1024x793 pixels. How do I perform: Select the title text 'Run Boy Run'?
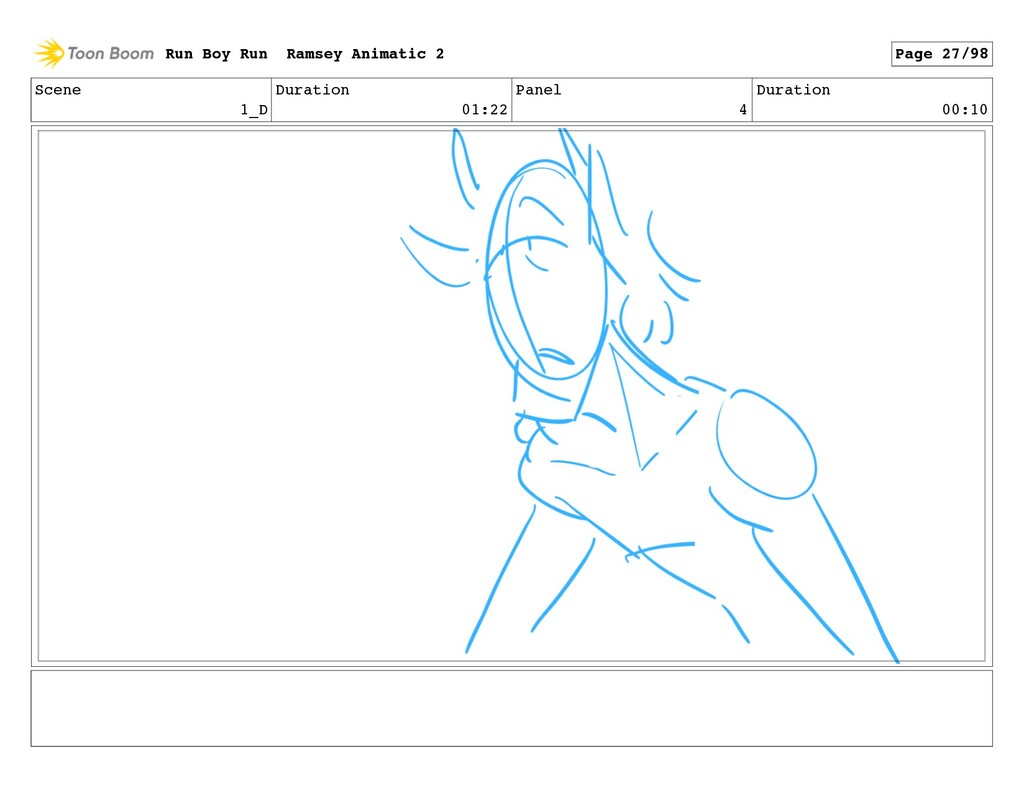point(216,54)
